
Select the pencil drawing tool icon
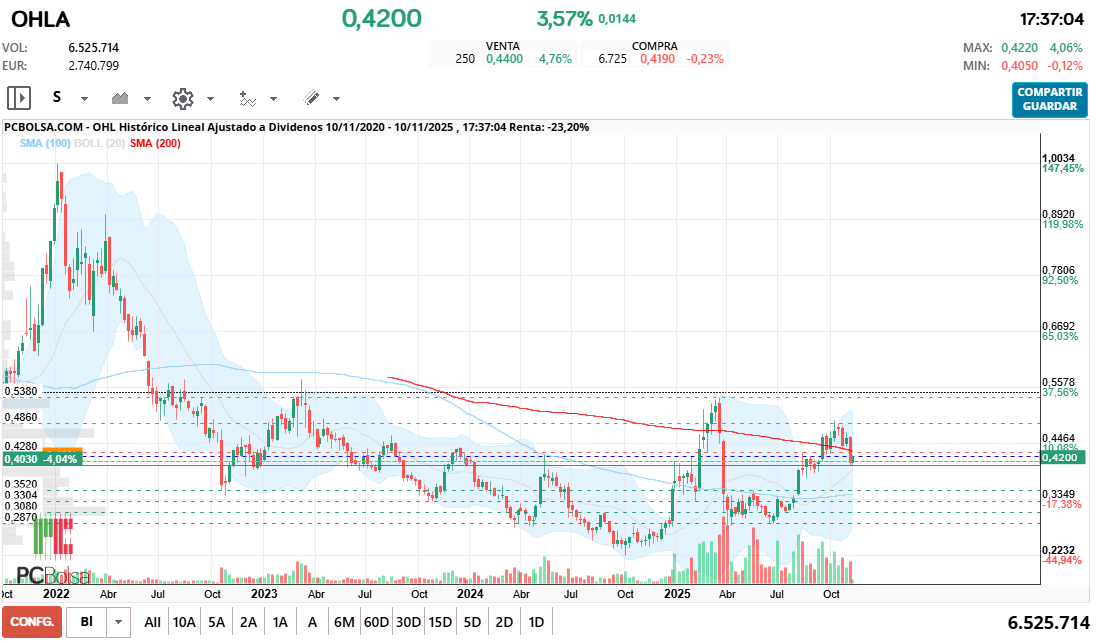coord(311,98)
